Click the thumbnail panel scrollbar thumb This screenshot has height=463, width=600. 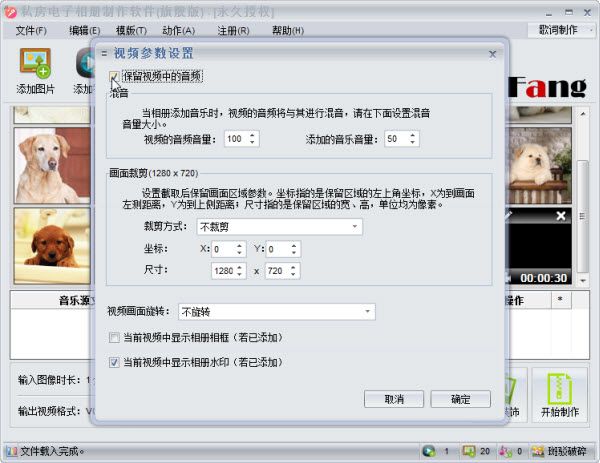582,216
